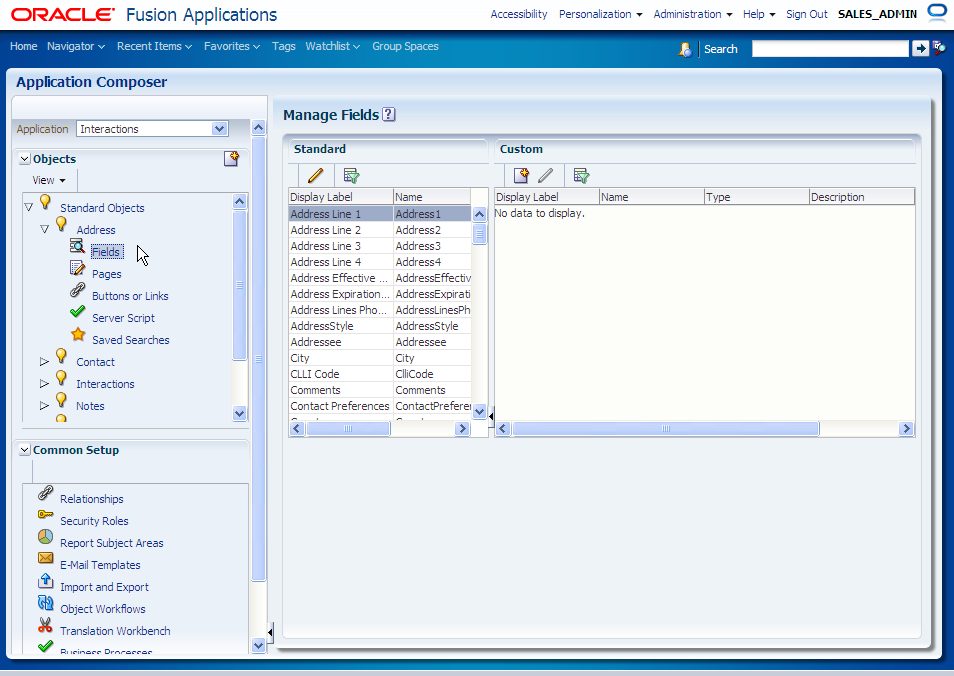The width and height of the screenshot is (954, 676).
Task: Expand the Notes tree node
Action: [44, 405]
